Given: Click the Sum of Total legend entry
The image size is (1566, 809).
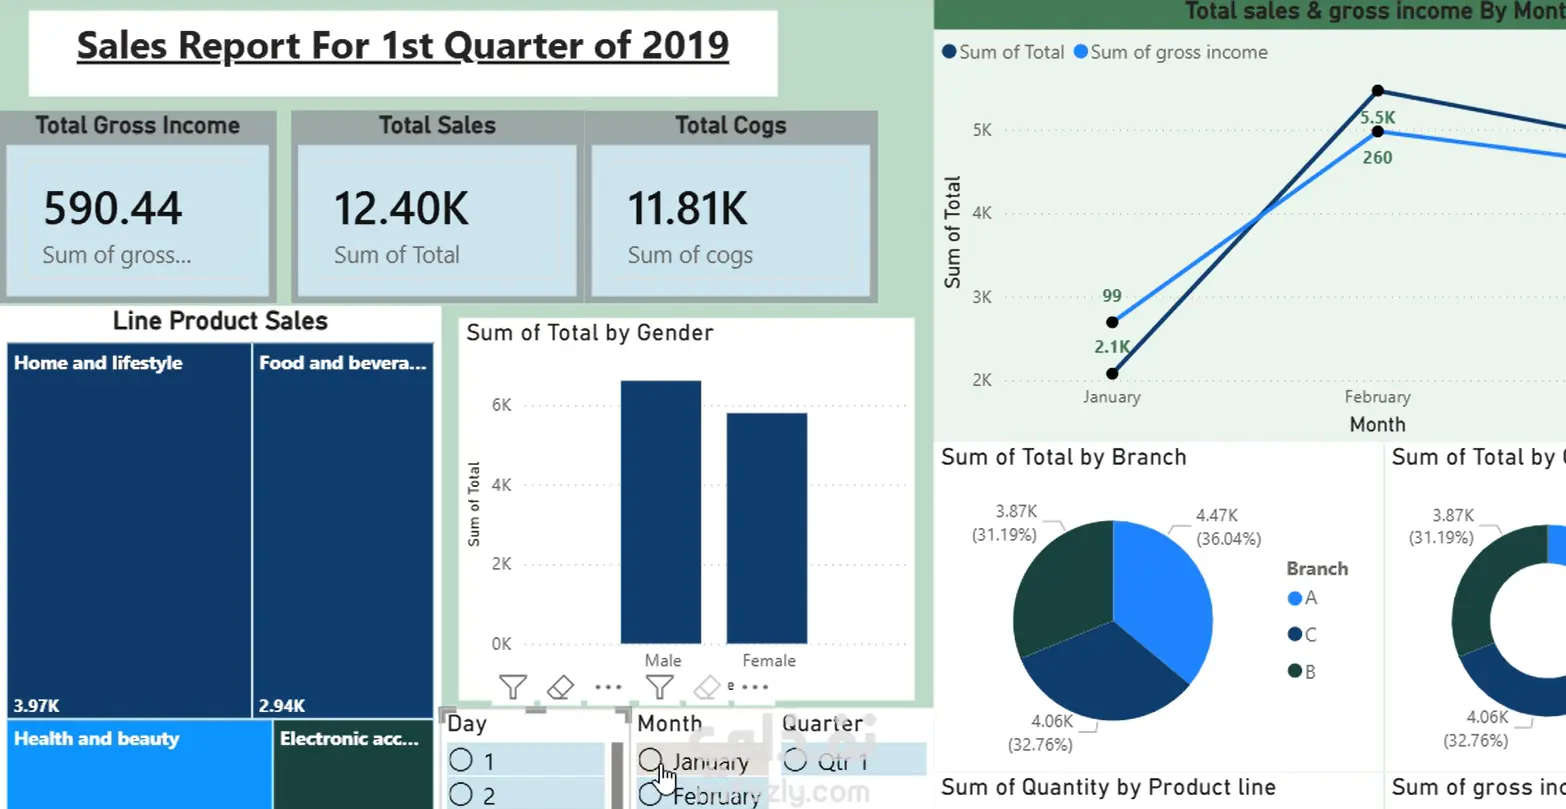Looking at the screenshot, I should click(x=1003, y=52).
